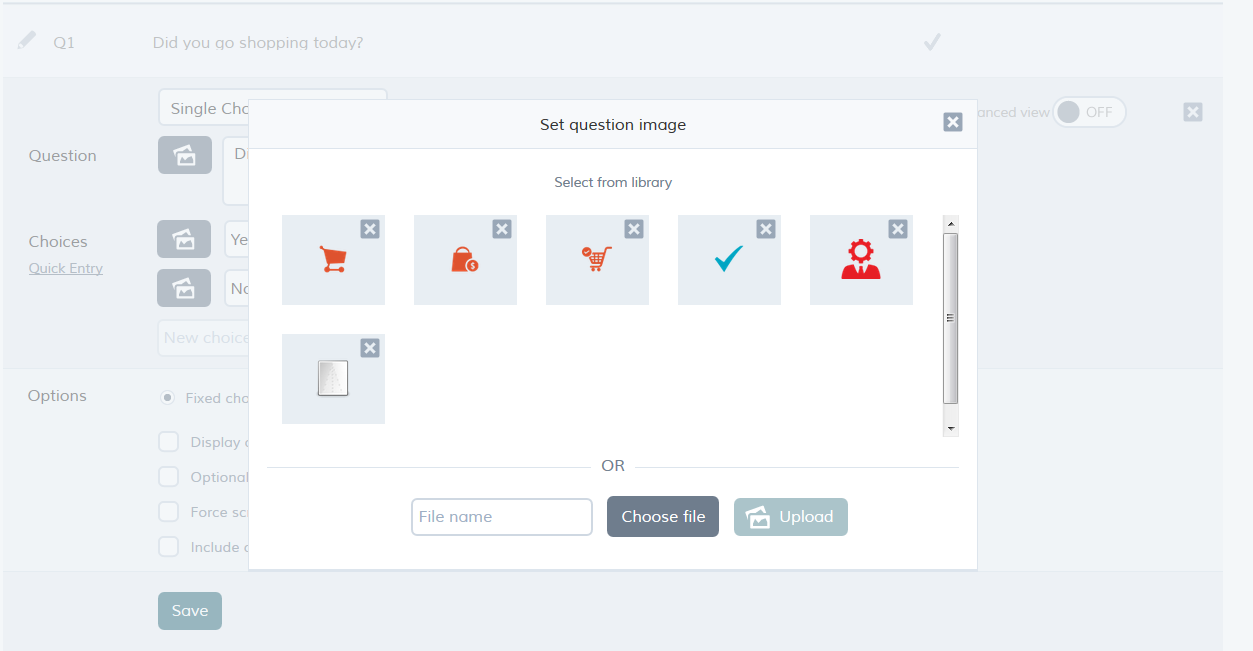Image resolution: width=1253 pixels, height=651 pixels.
Task: Delete the shopping cart image from library
Action: click(370, 229)
